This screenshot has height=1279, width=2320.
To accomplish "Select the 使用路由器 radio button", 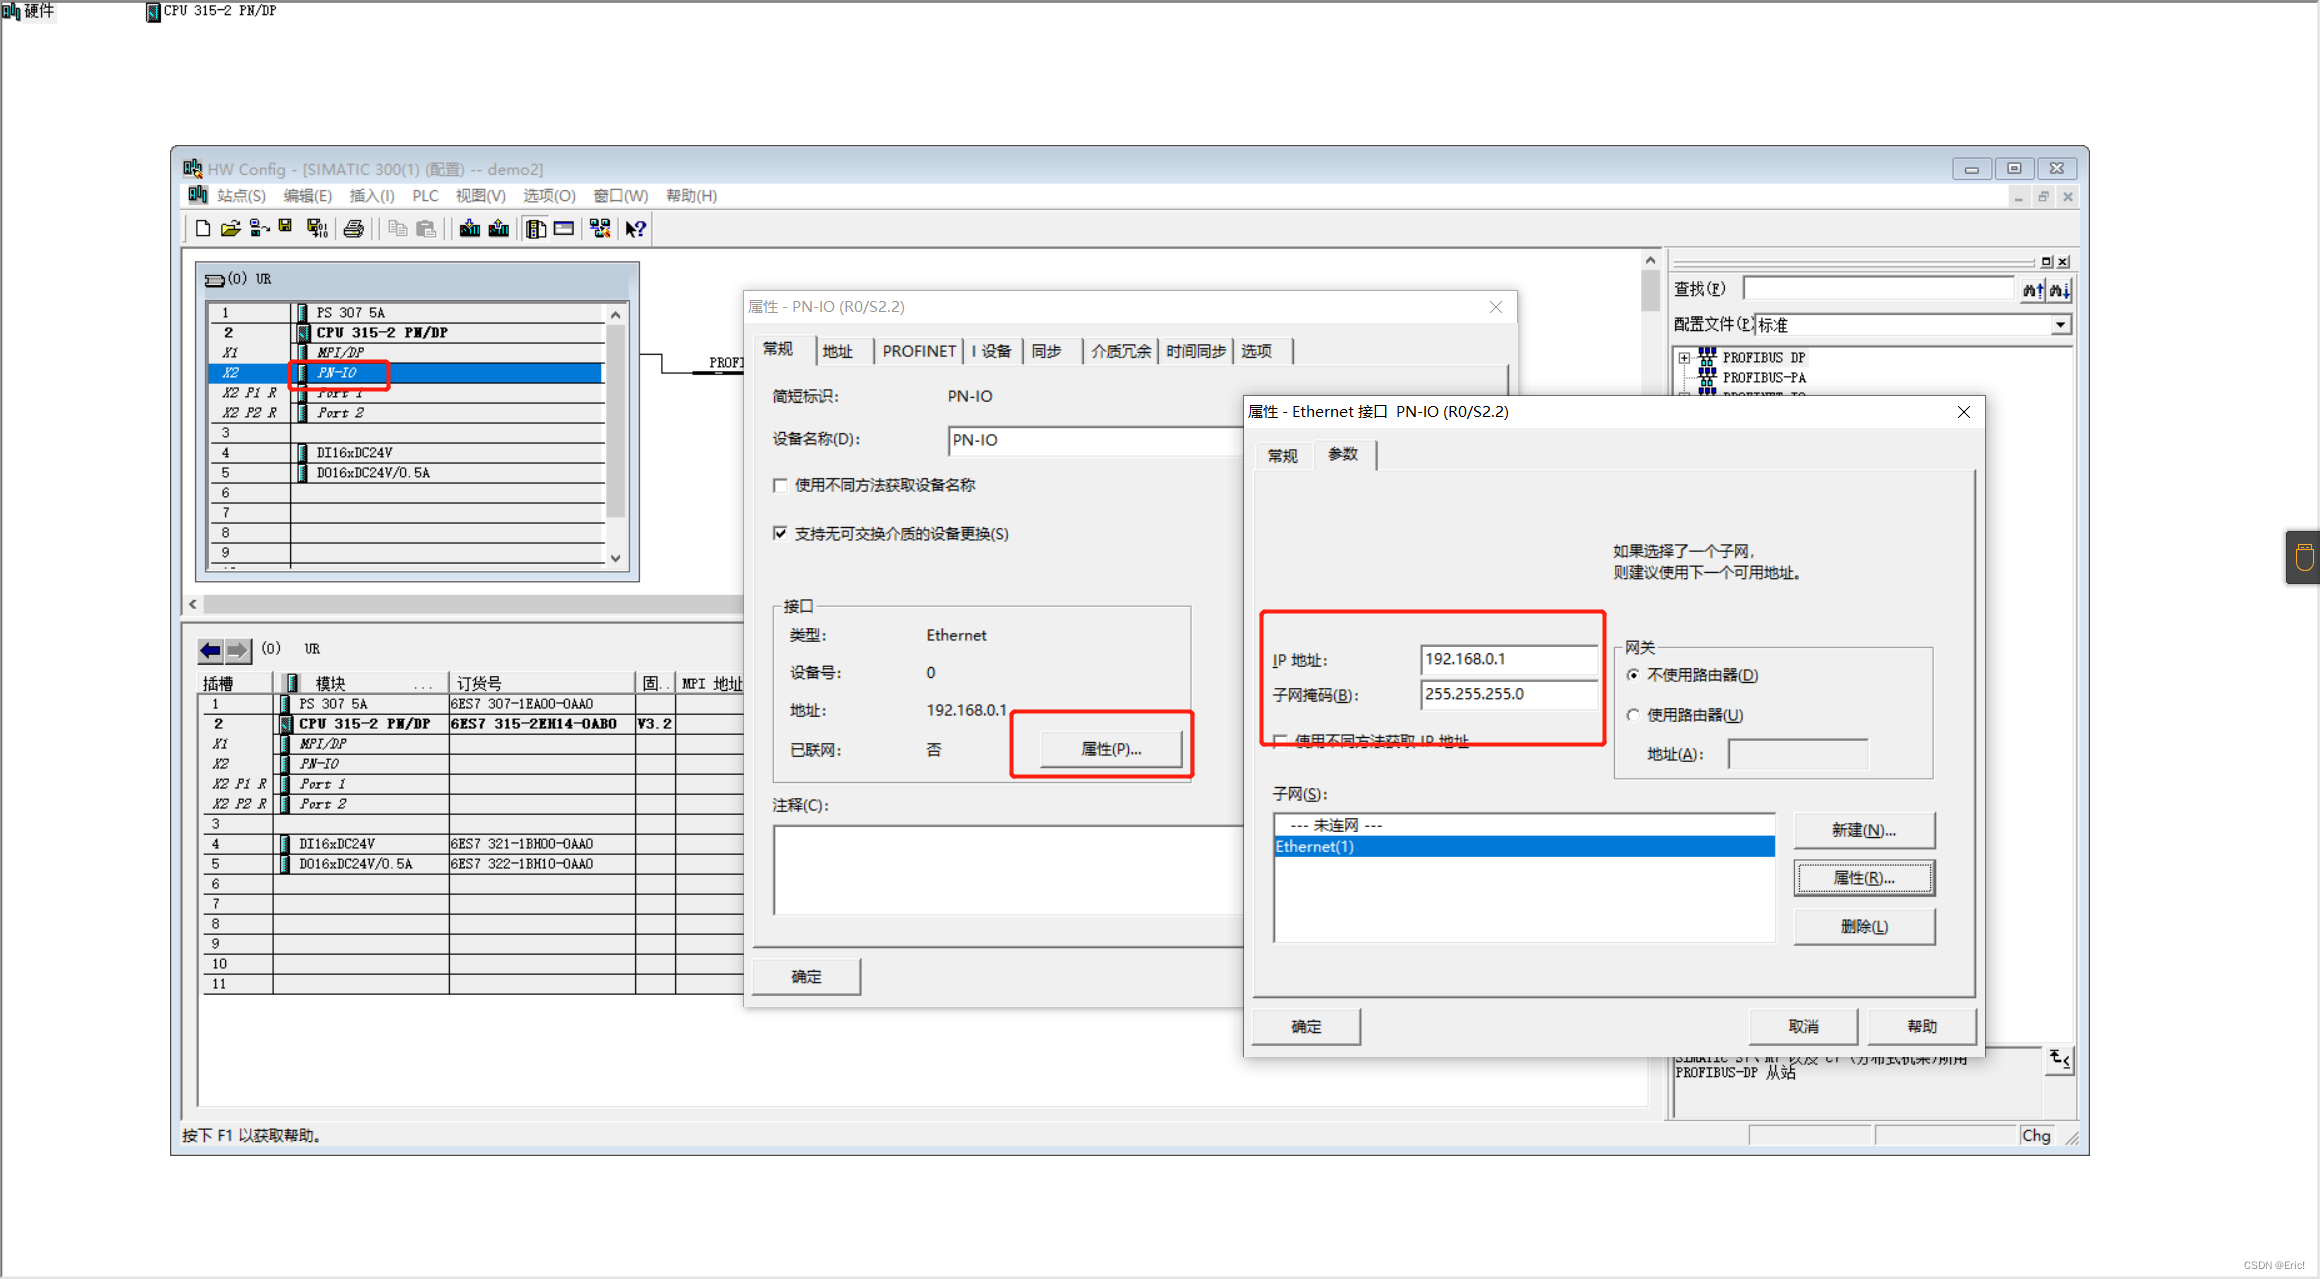I will [1633, 715].
